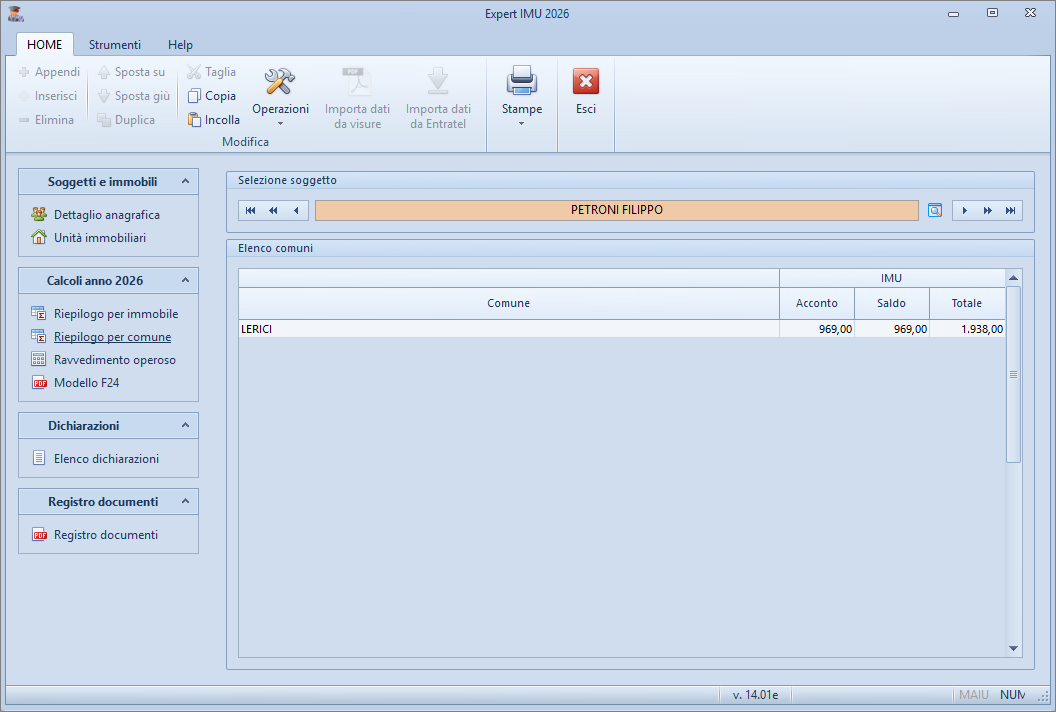Jump to the last subject record

[1011, 210]
